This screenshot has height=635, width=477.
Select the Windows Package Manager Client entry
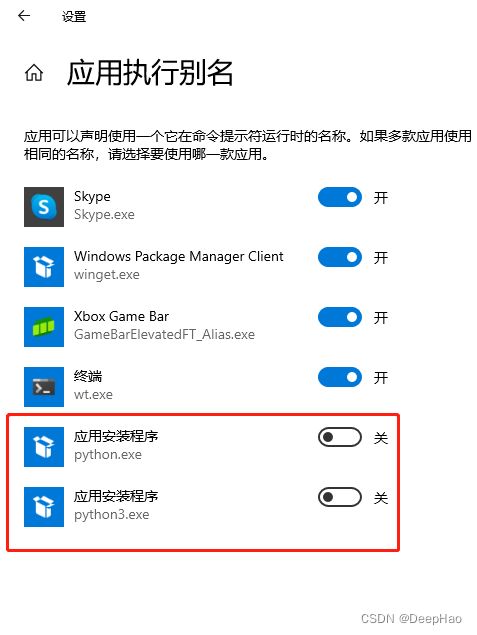pos(179,256)
